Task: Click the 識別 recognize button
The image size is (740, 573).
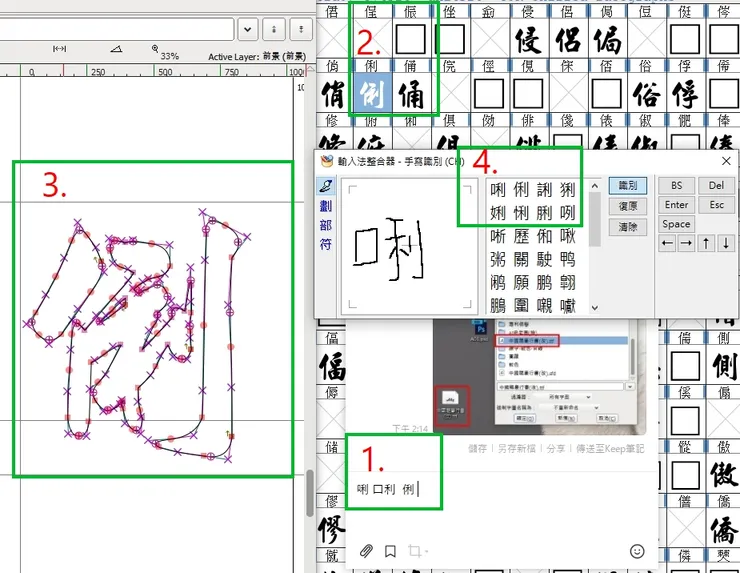Action: click(628, 185)
